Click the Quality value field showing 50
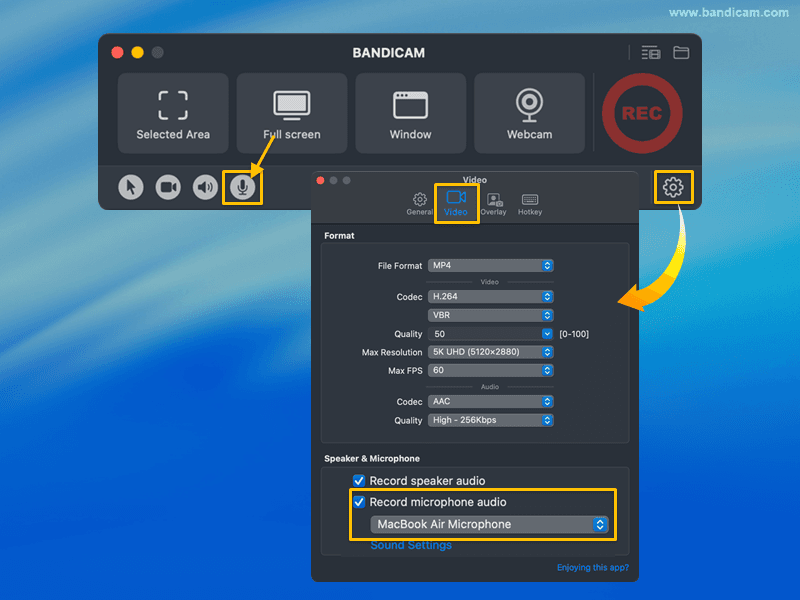This screenshot has width=800, height=600. 483,334
